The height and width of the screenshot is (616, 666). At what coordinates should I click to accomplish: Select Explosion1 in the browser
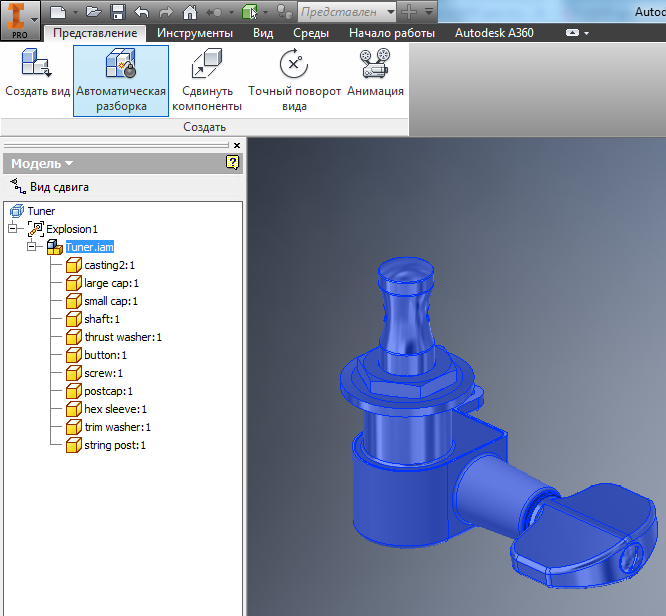72,229
